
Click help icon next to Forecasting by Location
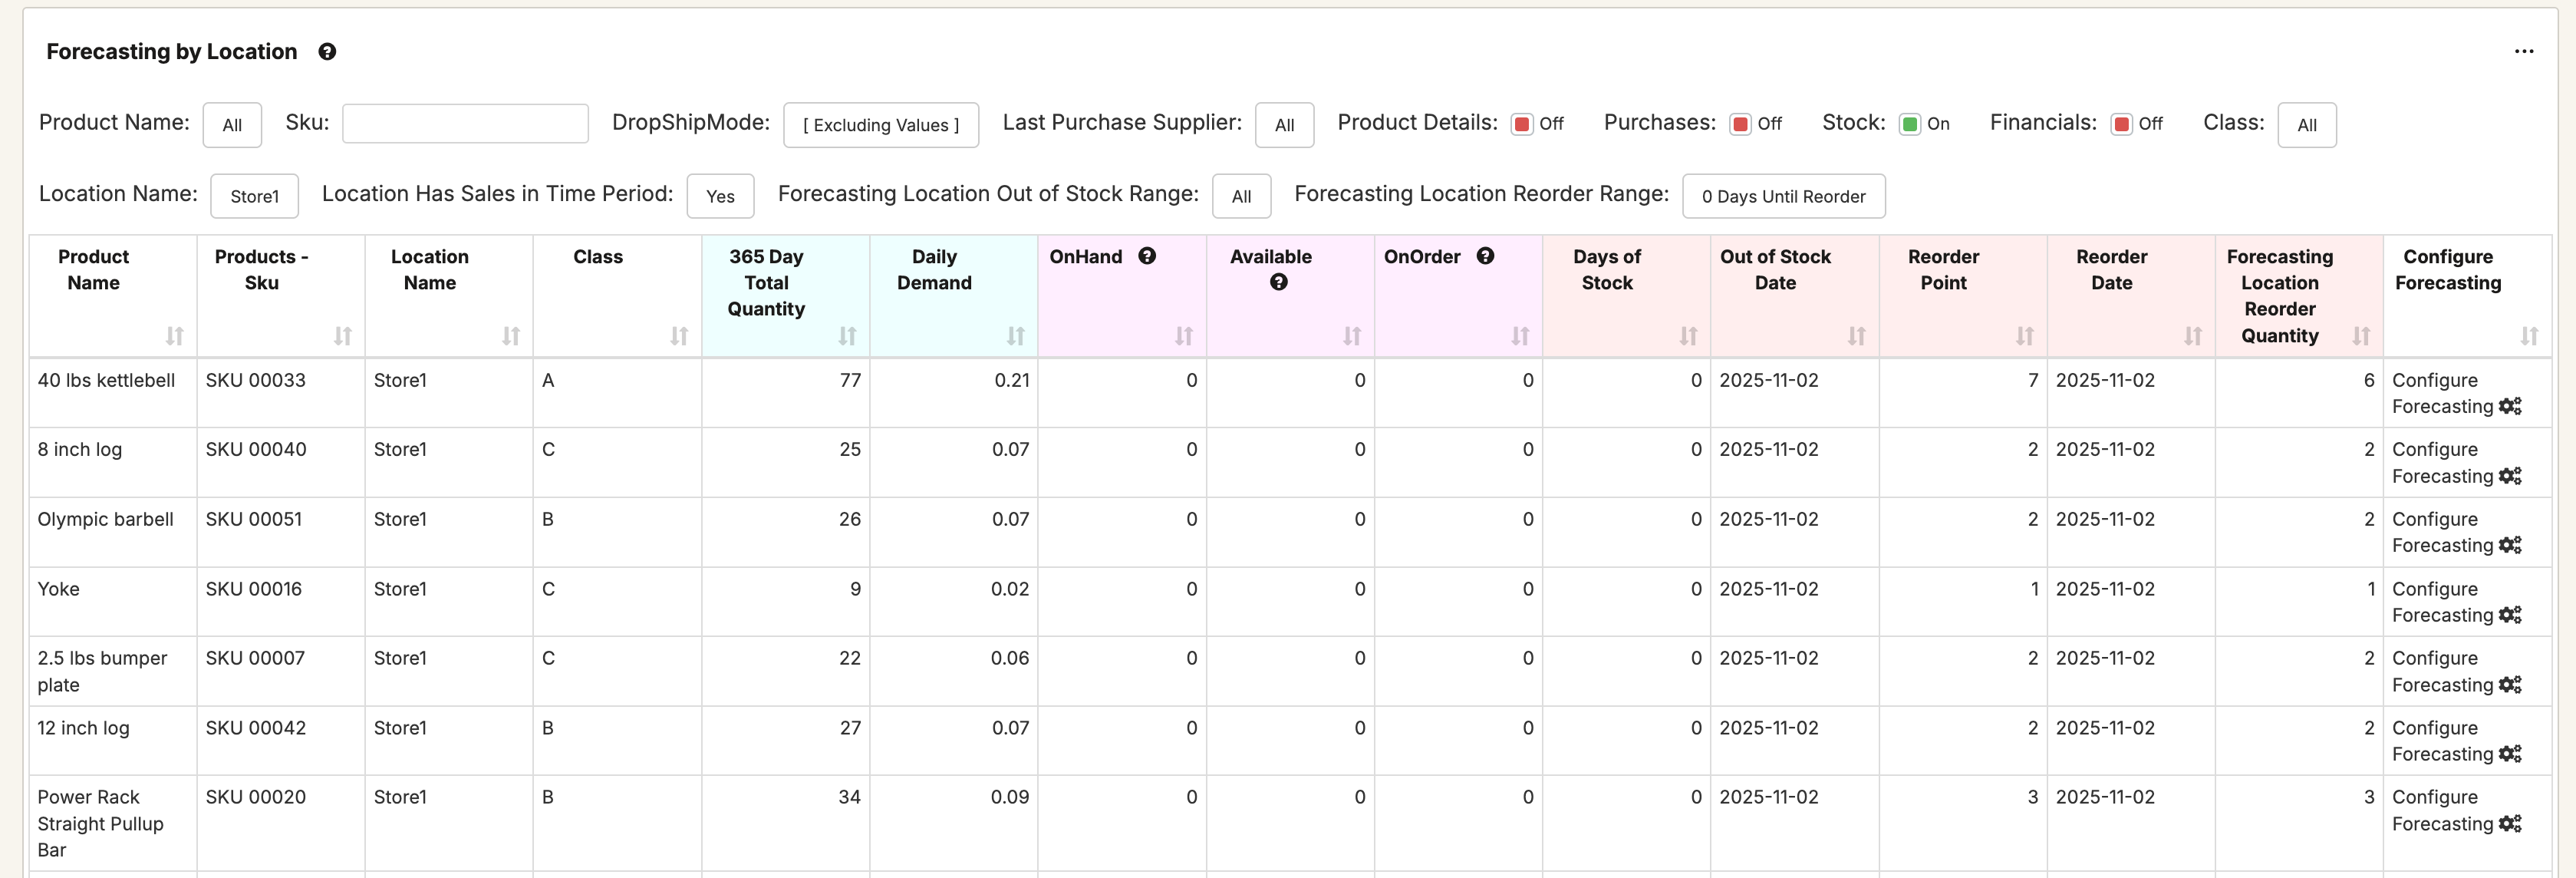(327, 52)
